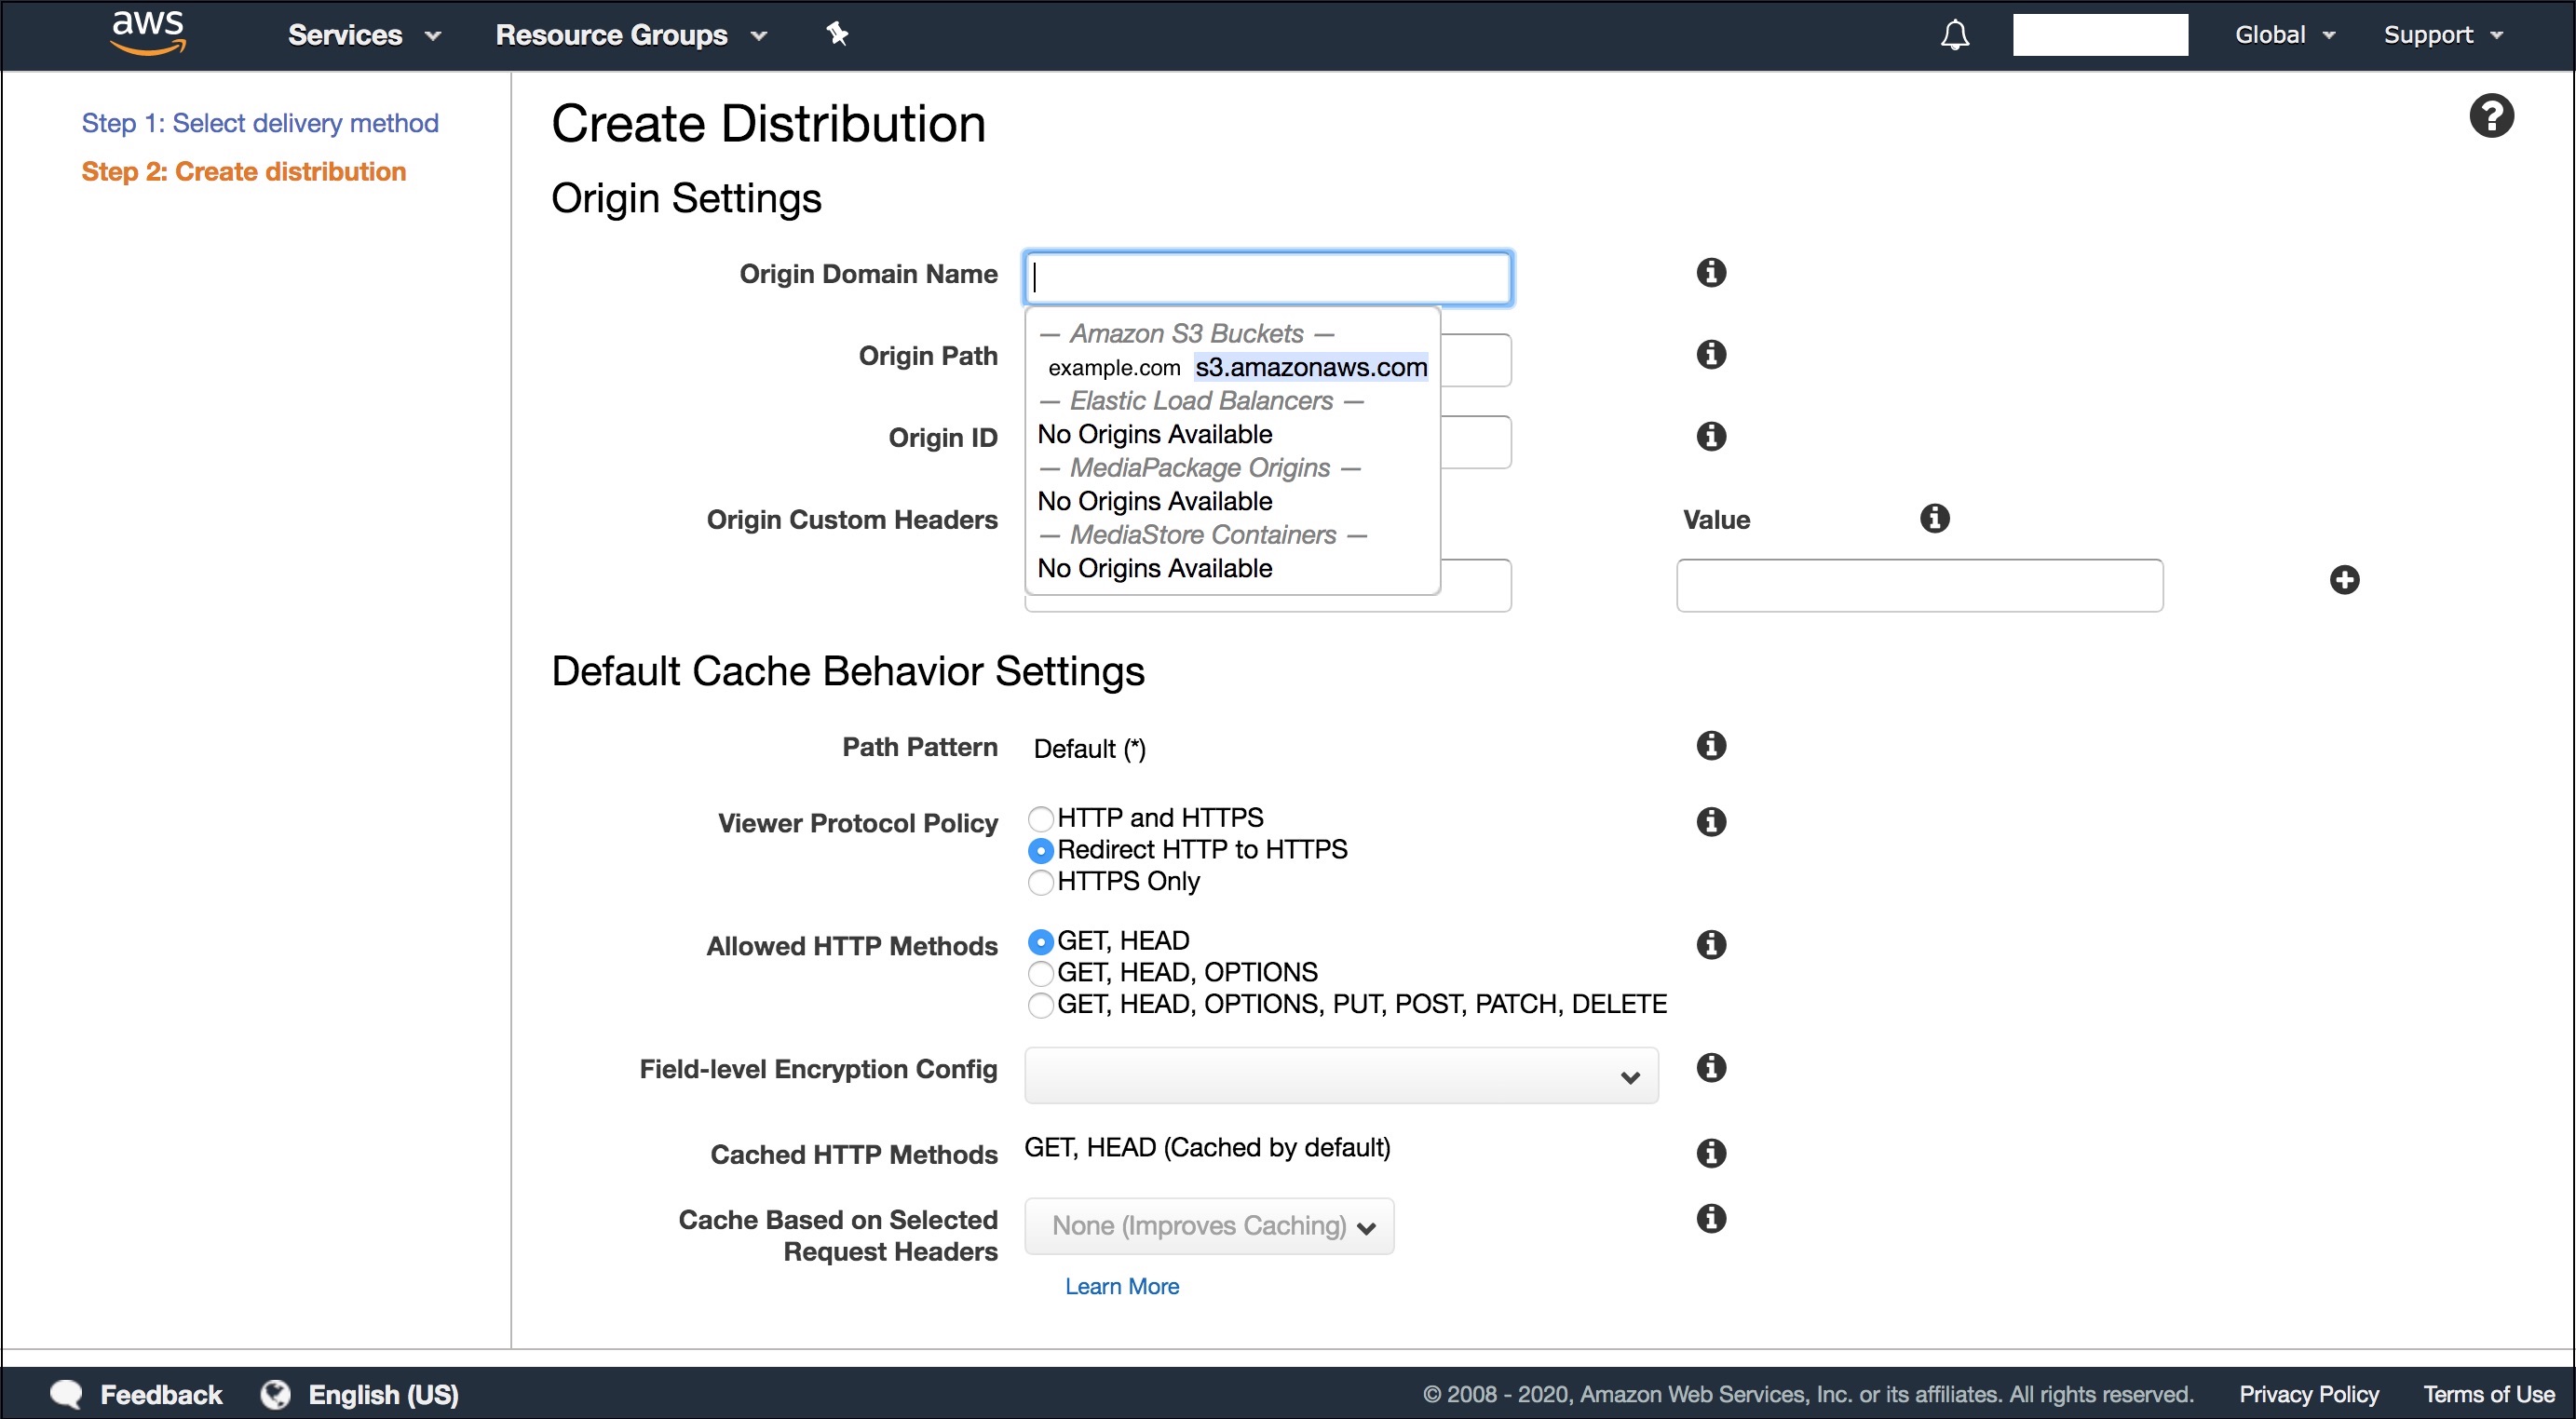Show info for Field-level Encryption Config
2576x1419 pixels.
1711,1068
